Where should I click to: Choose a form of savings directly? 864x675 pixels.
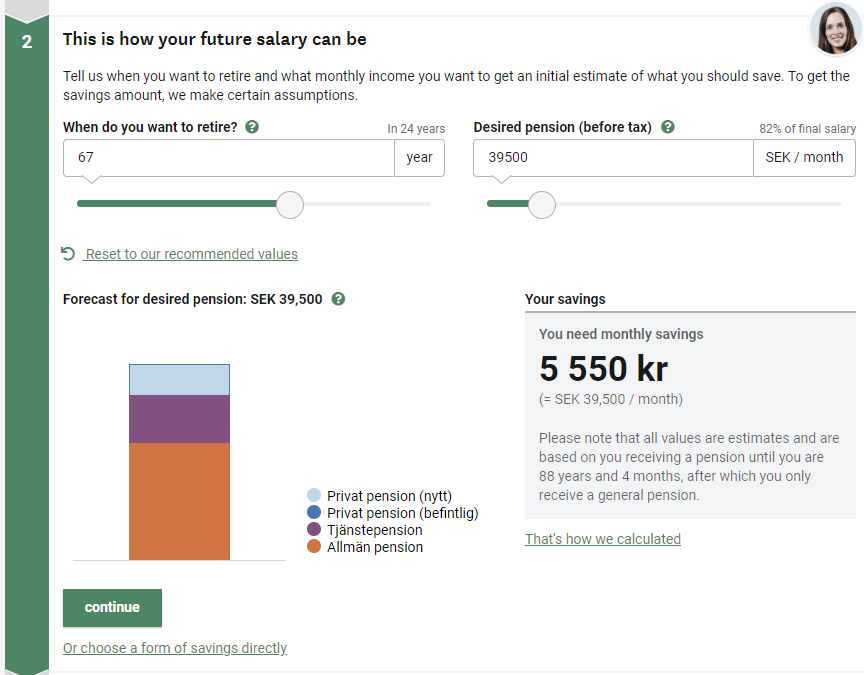pos(175,648)
